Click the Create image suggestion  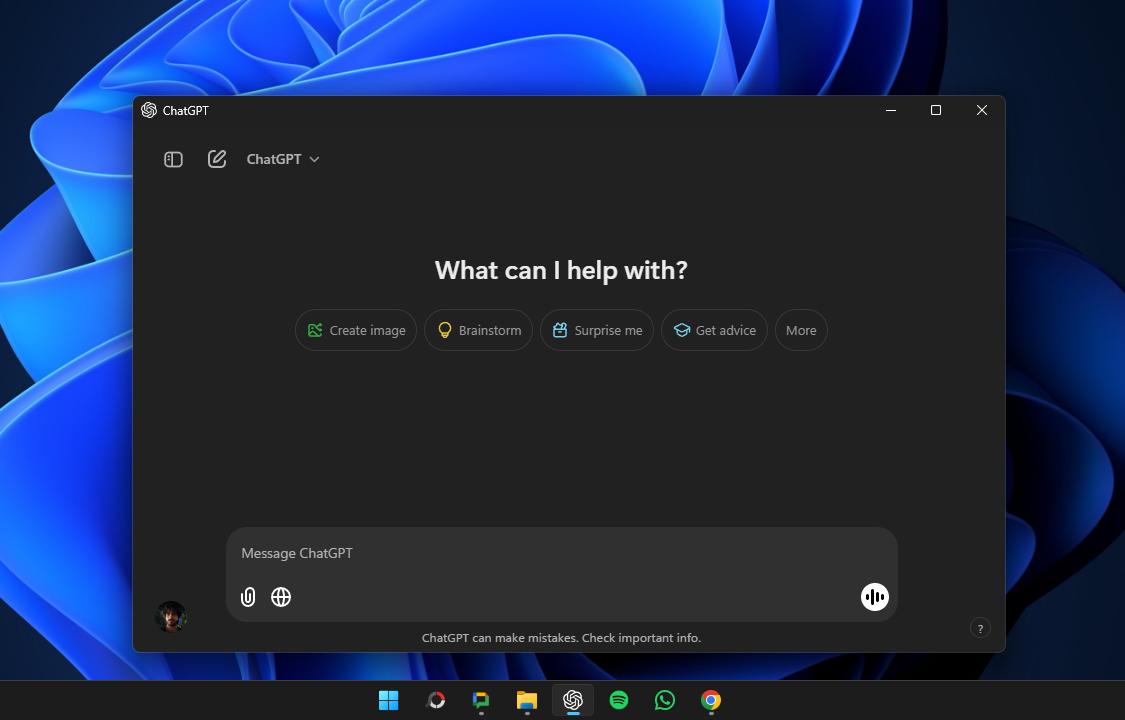coord(356,330)
